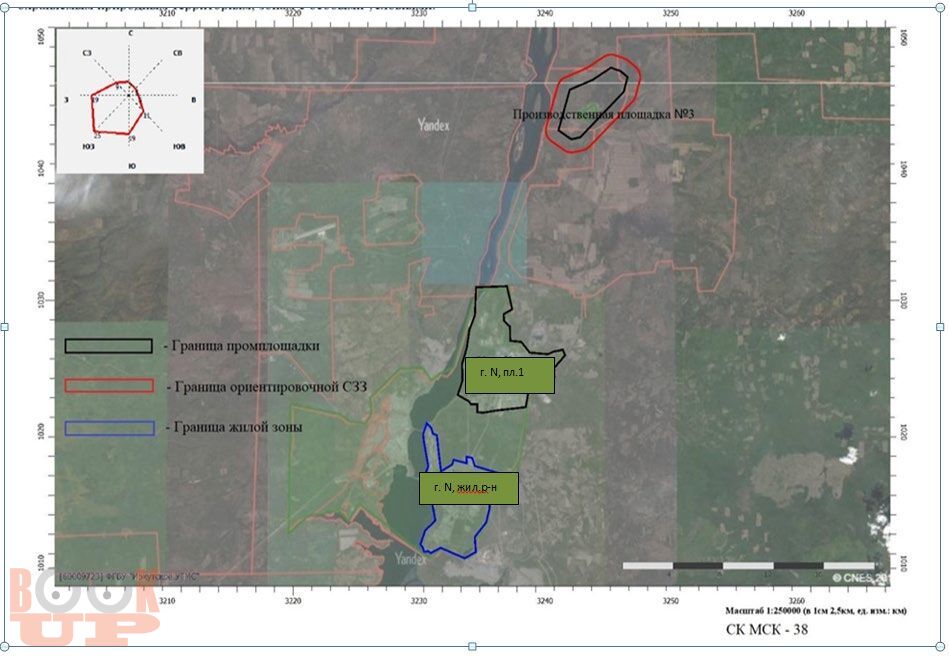Click the blue legend rectangle for жилой зоны

(110, 427)
